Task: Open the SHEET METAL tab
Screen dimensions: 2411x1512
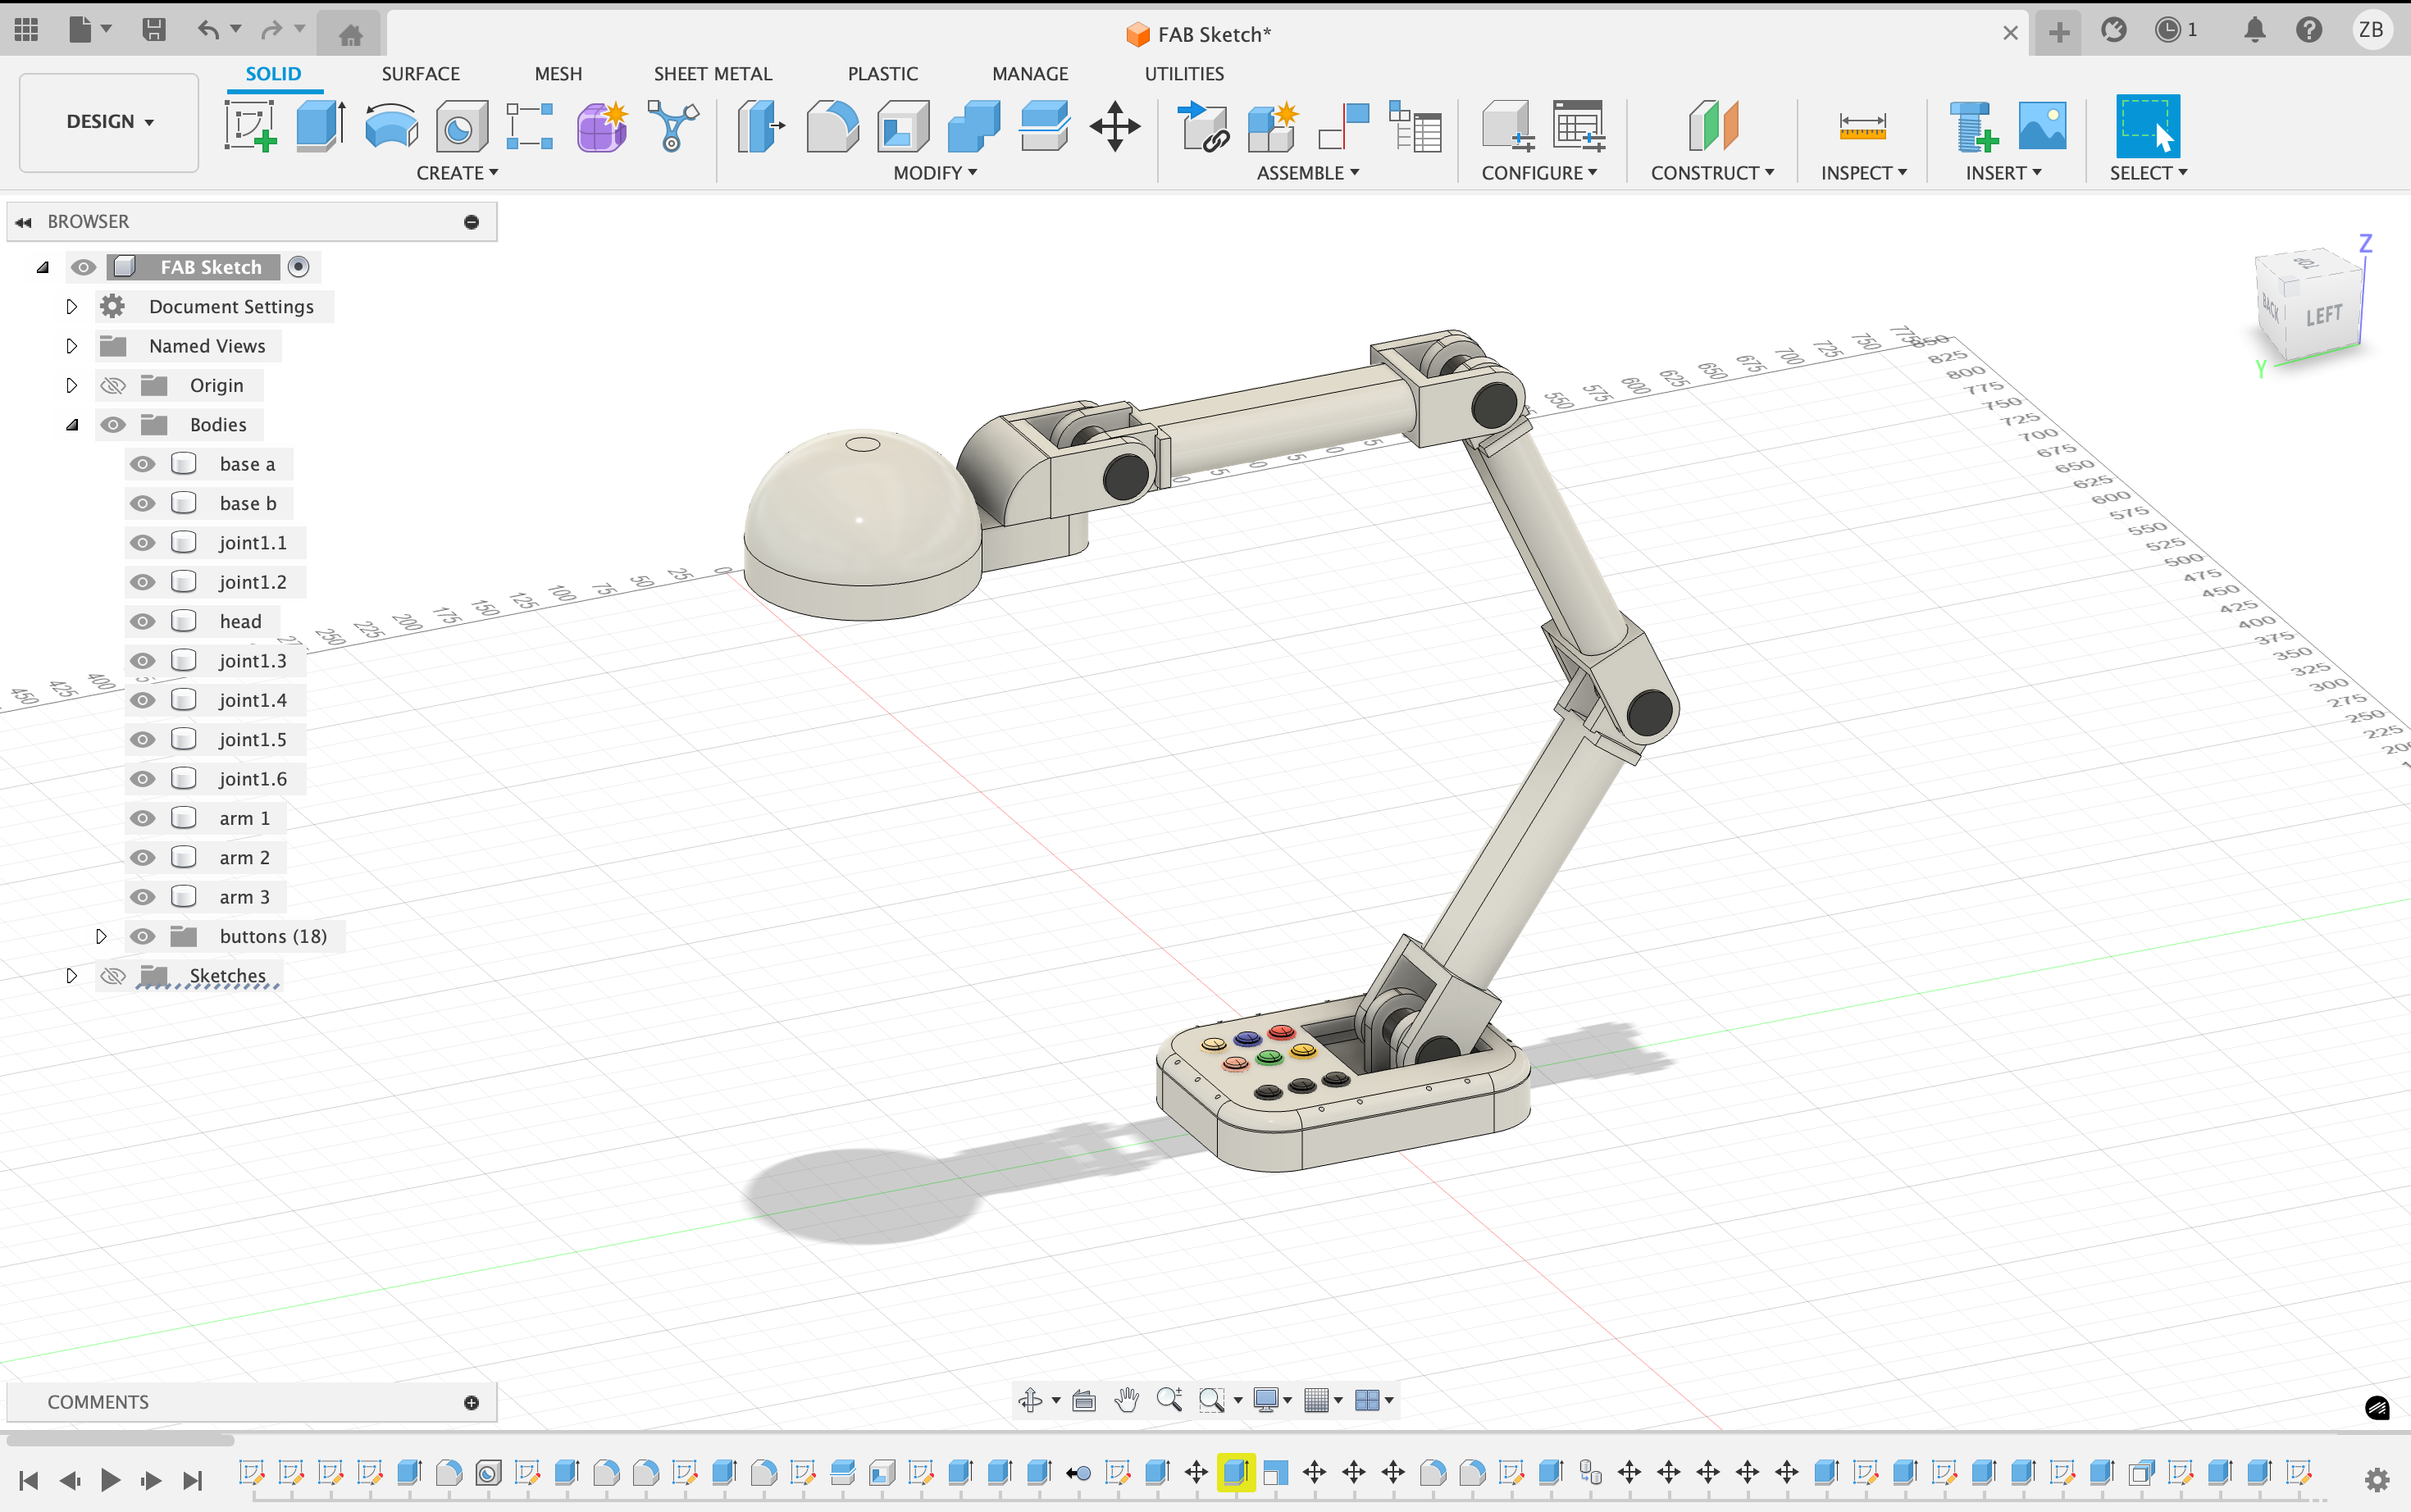Action: coord(712,73)
